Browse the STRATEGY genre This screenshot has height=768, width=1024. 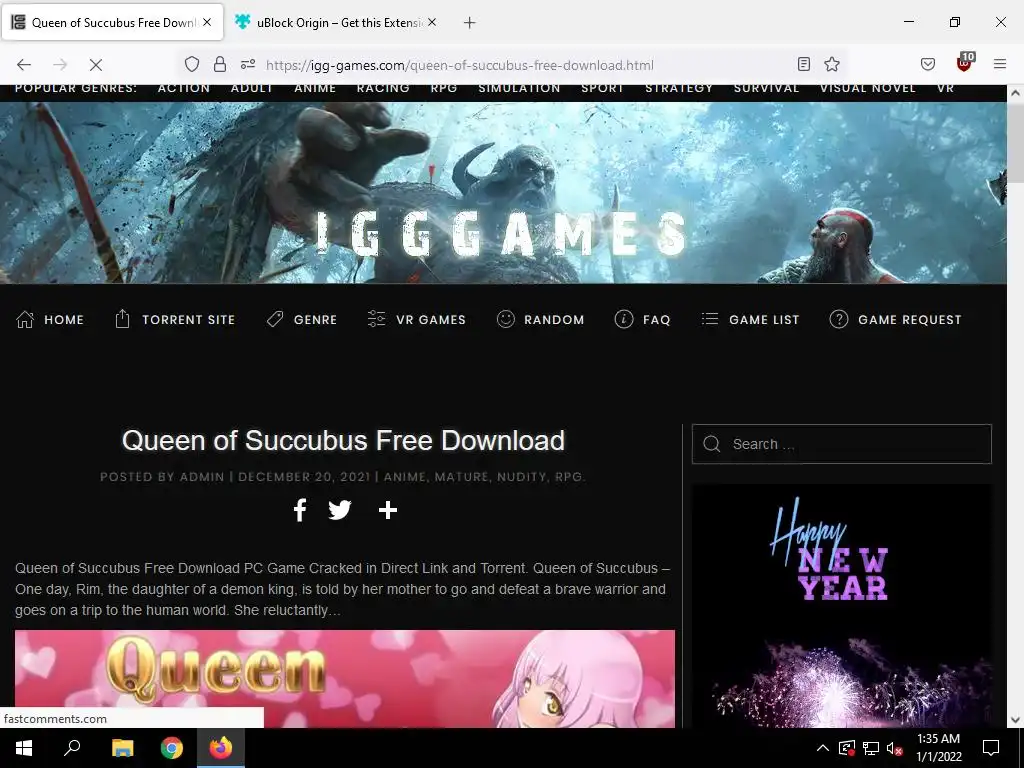[x=679, y=88]
